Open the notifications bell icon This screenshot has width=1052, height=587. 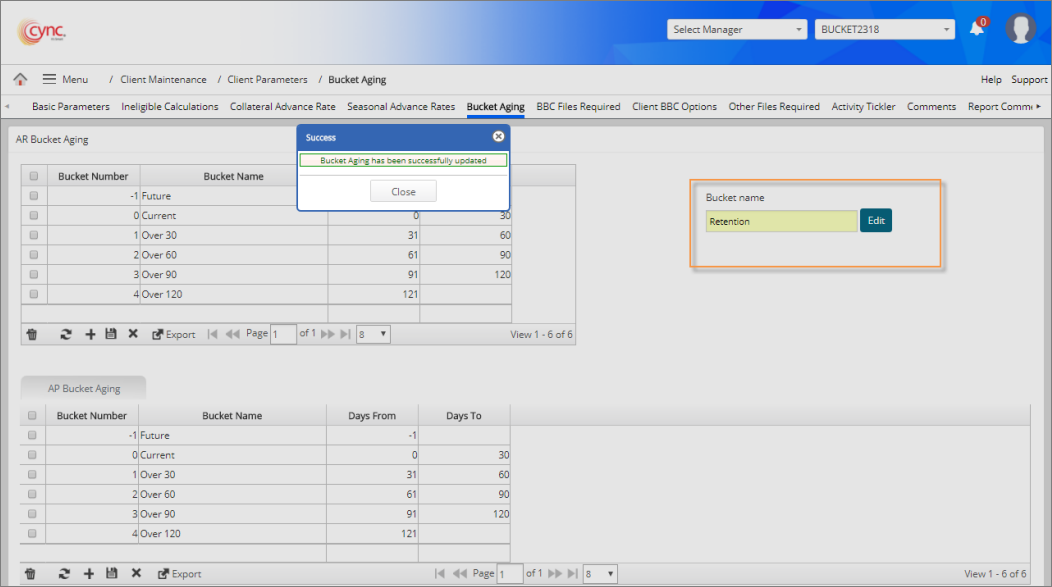pyautogui.click(x=977, y=29)
